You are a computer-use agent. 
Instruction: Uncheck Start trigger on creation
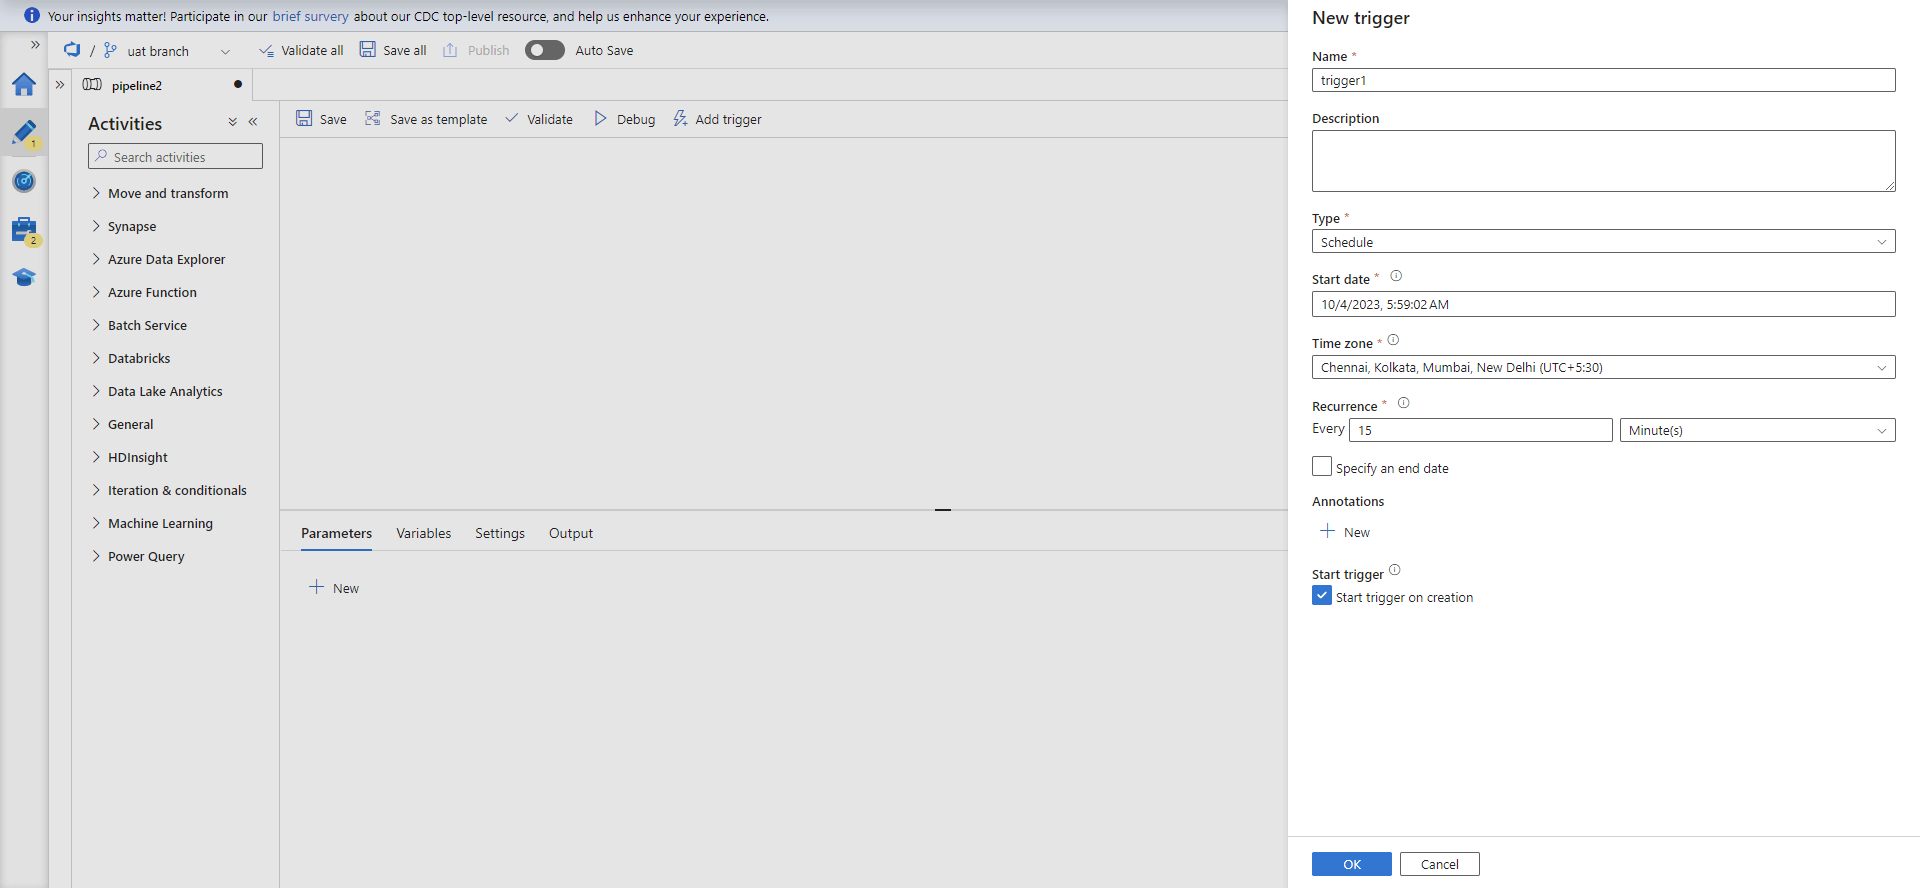pos(1322,596)
